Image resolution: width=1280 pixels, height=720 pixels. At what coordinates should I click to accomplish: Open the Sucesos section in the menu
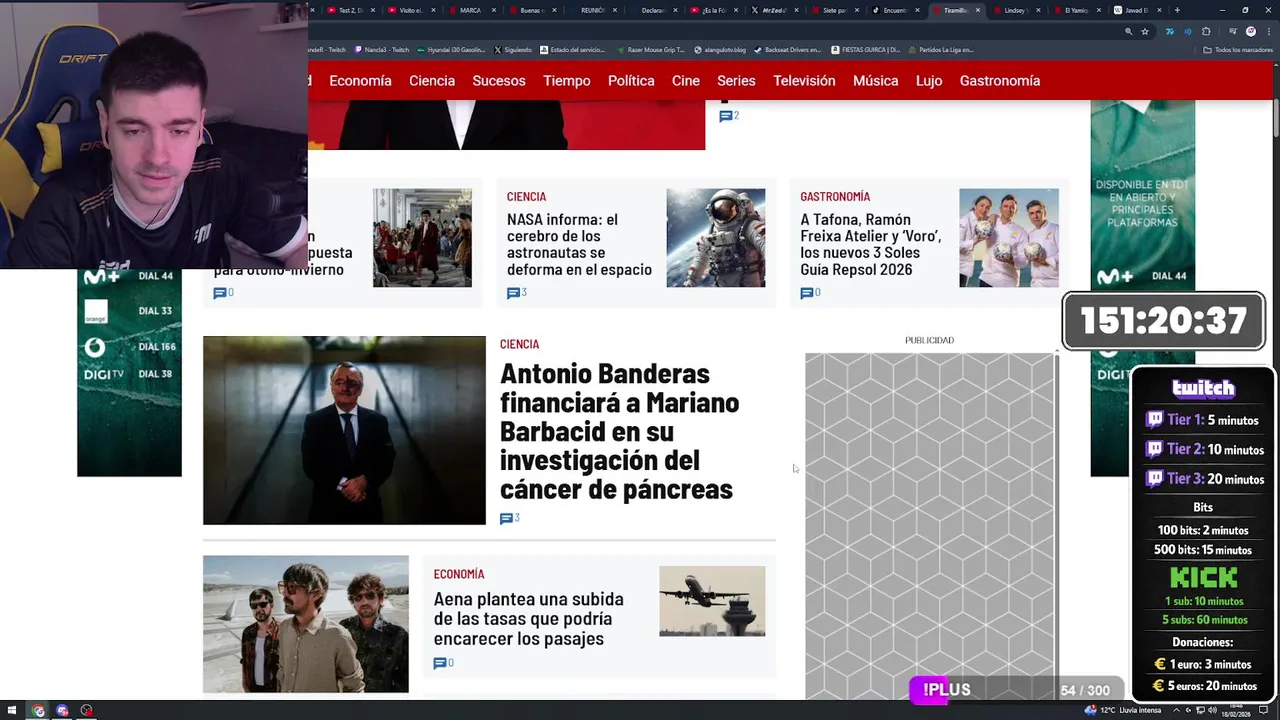point(499,81)
